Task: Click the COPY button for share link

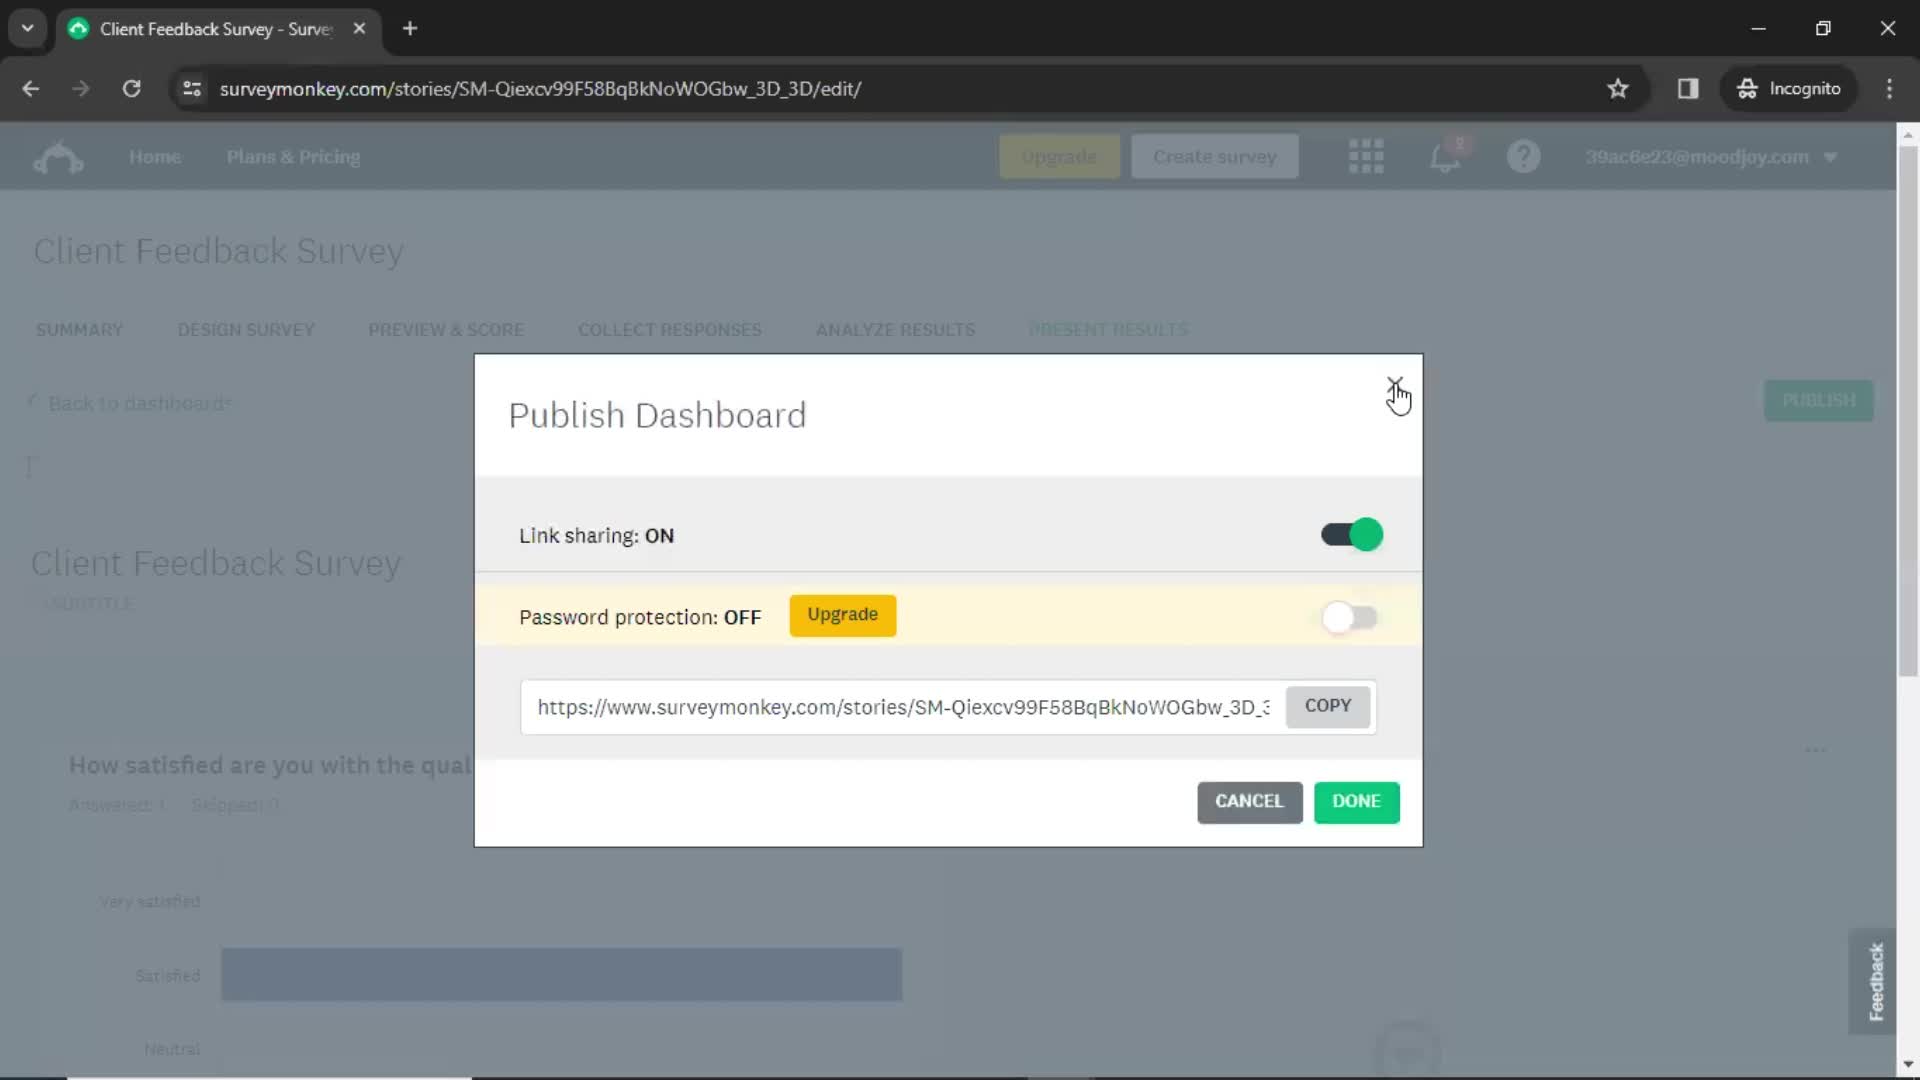Action: point(1328,705)
